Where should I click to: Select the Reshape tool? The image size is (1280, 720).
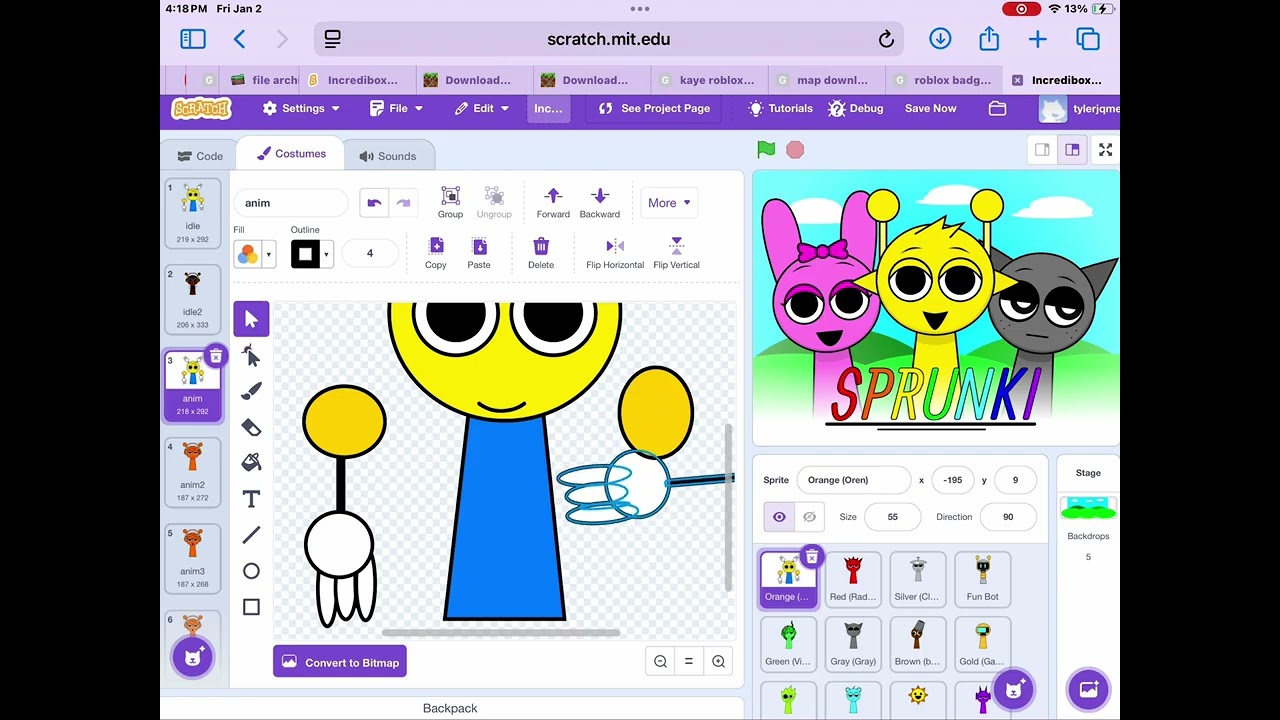tap(251, 355)
